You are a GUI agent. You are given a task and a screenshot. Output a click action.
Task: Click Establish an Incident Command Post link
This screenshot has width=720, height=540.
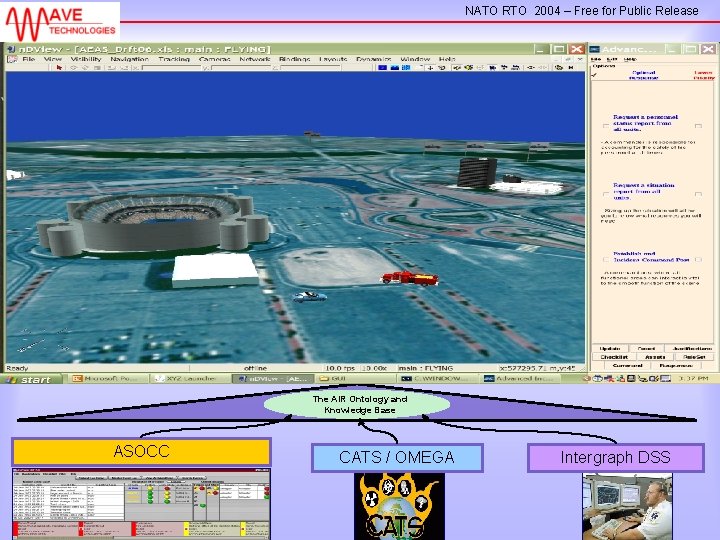(x=651, y=256)
